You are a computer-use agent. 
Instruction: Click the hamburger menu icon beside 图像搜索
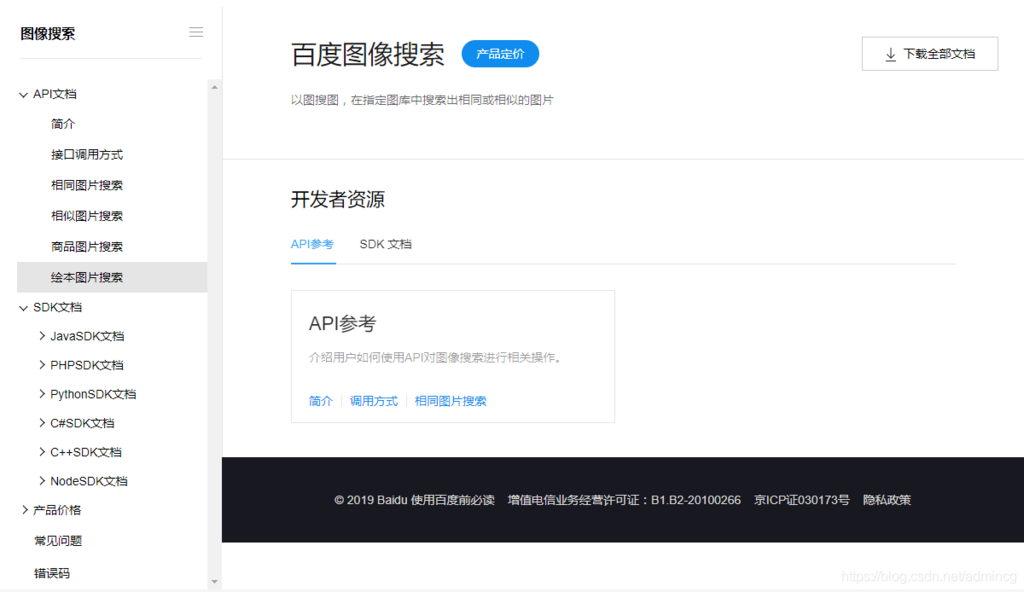pos(196,32)
